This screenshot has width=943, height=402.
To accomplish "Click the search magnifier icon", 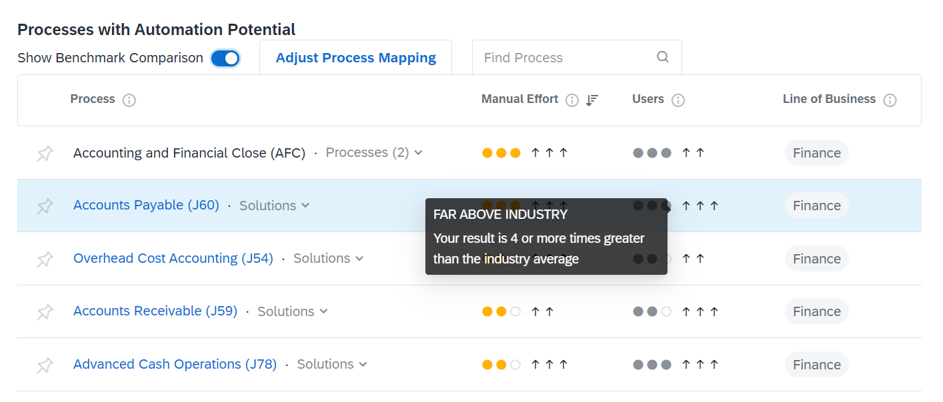I will tap(663, 57).
